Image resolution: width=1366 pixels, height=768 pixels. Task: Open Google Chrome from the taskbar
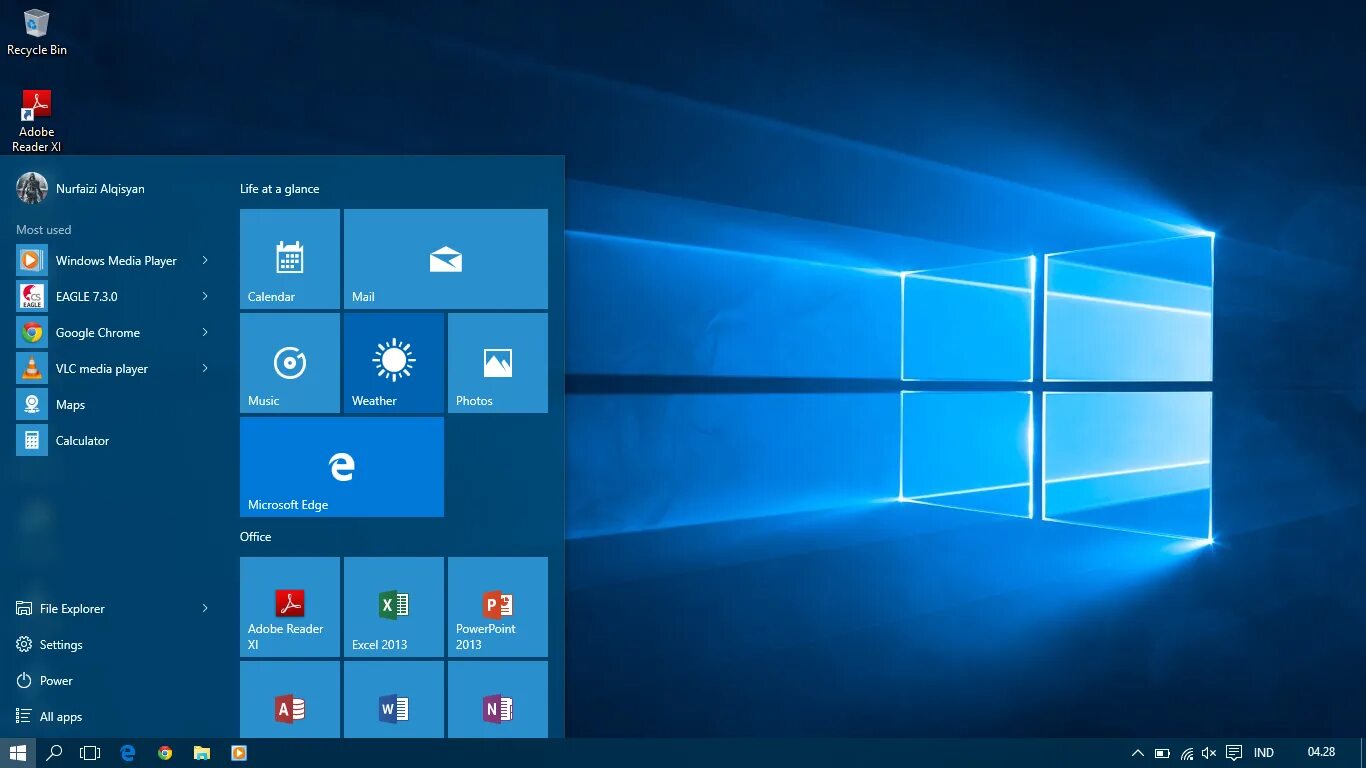(165, 753)
